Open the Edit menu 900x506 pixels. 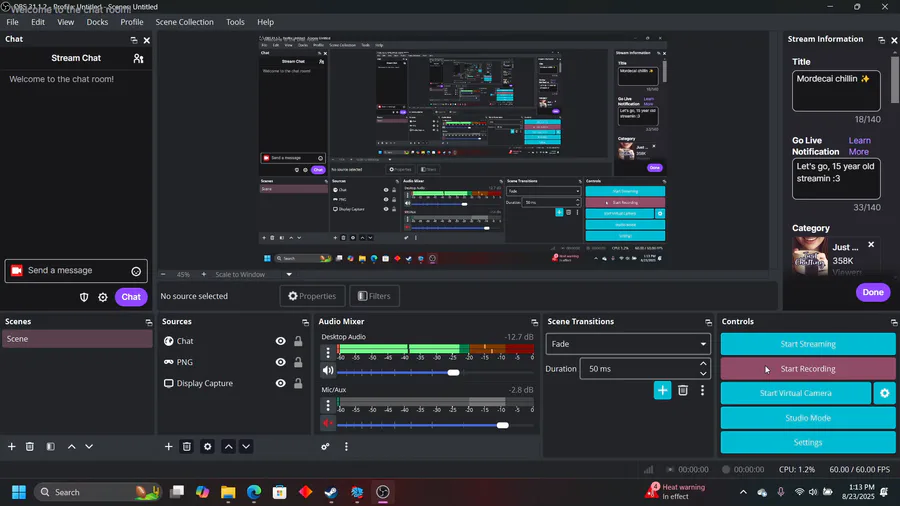[38, 22]
